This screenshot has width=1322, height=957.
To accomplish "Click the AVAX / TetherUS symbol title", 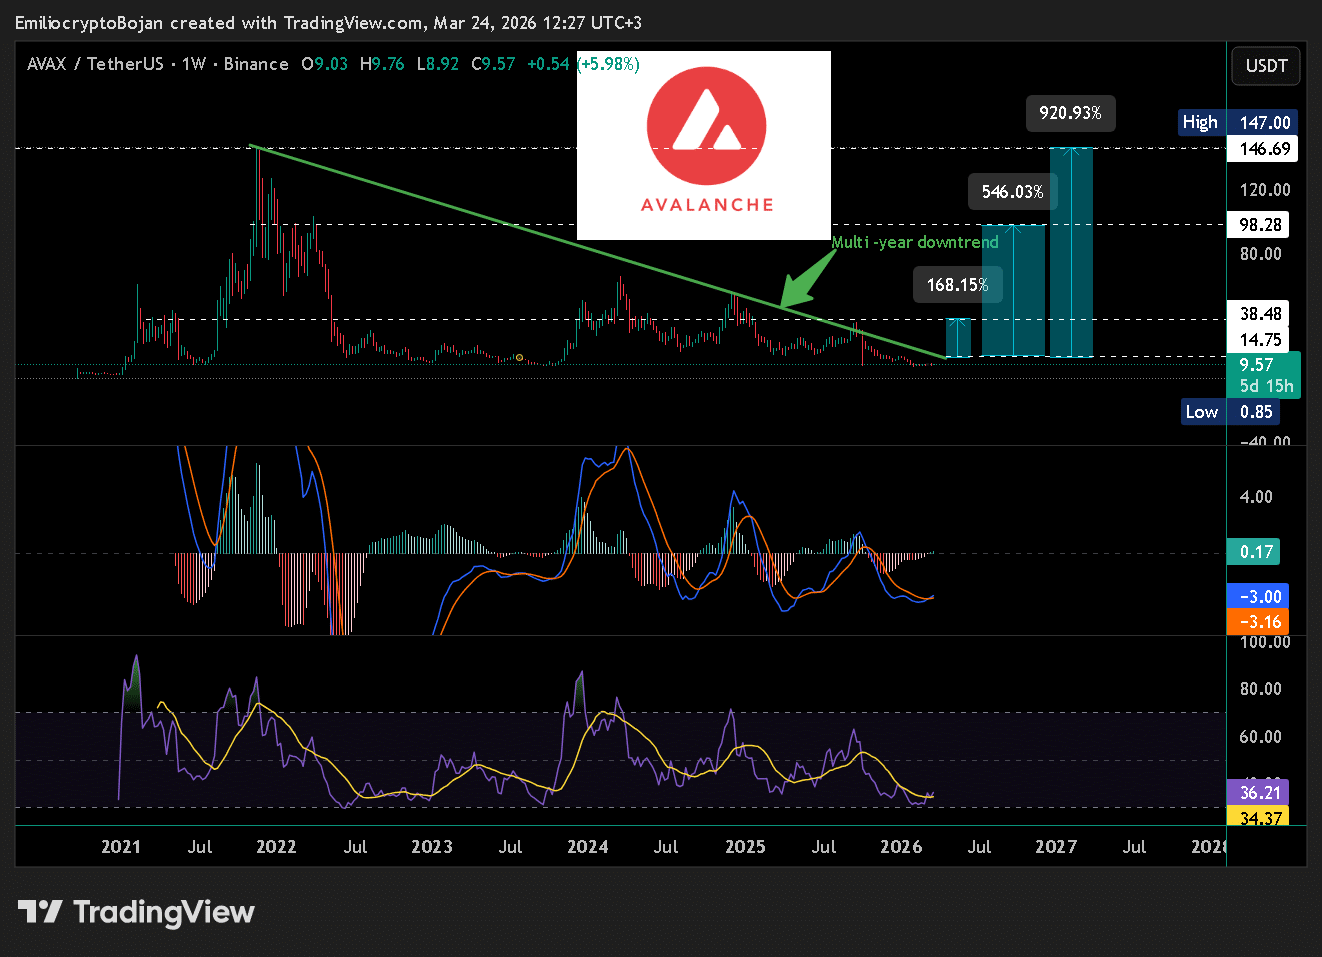I will pos(95,64).
